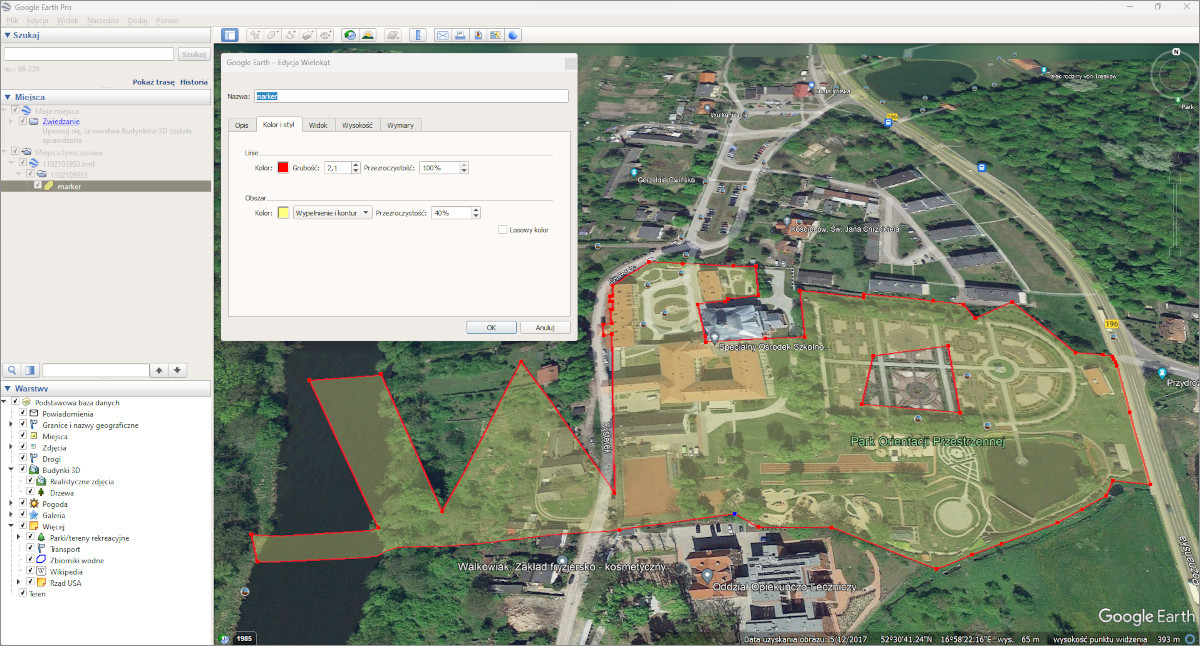
Task: Expand the Galeria layer node
Action: [x=13, y=515]
